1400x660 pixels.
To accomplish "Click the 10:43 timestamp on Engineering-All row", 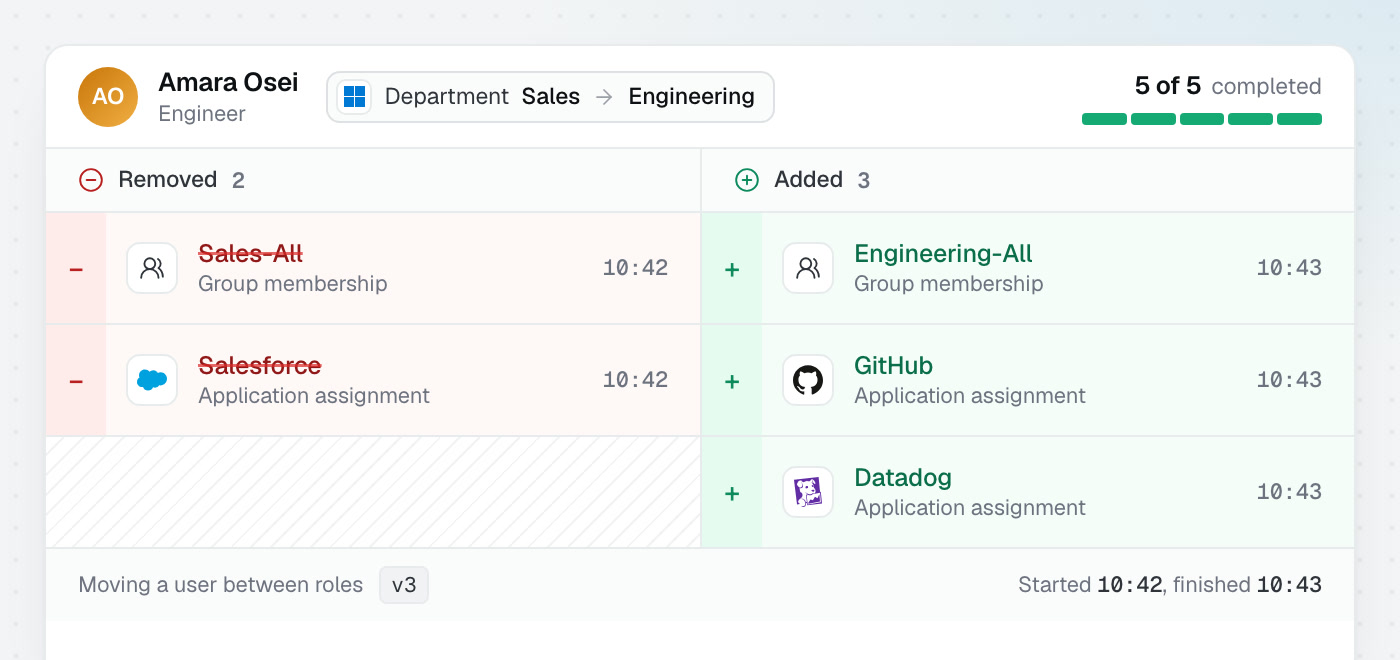I will 1289,268.
